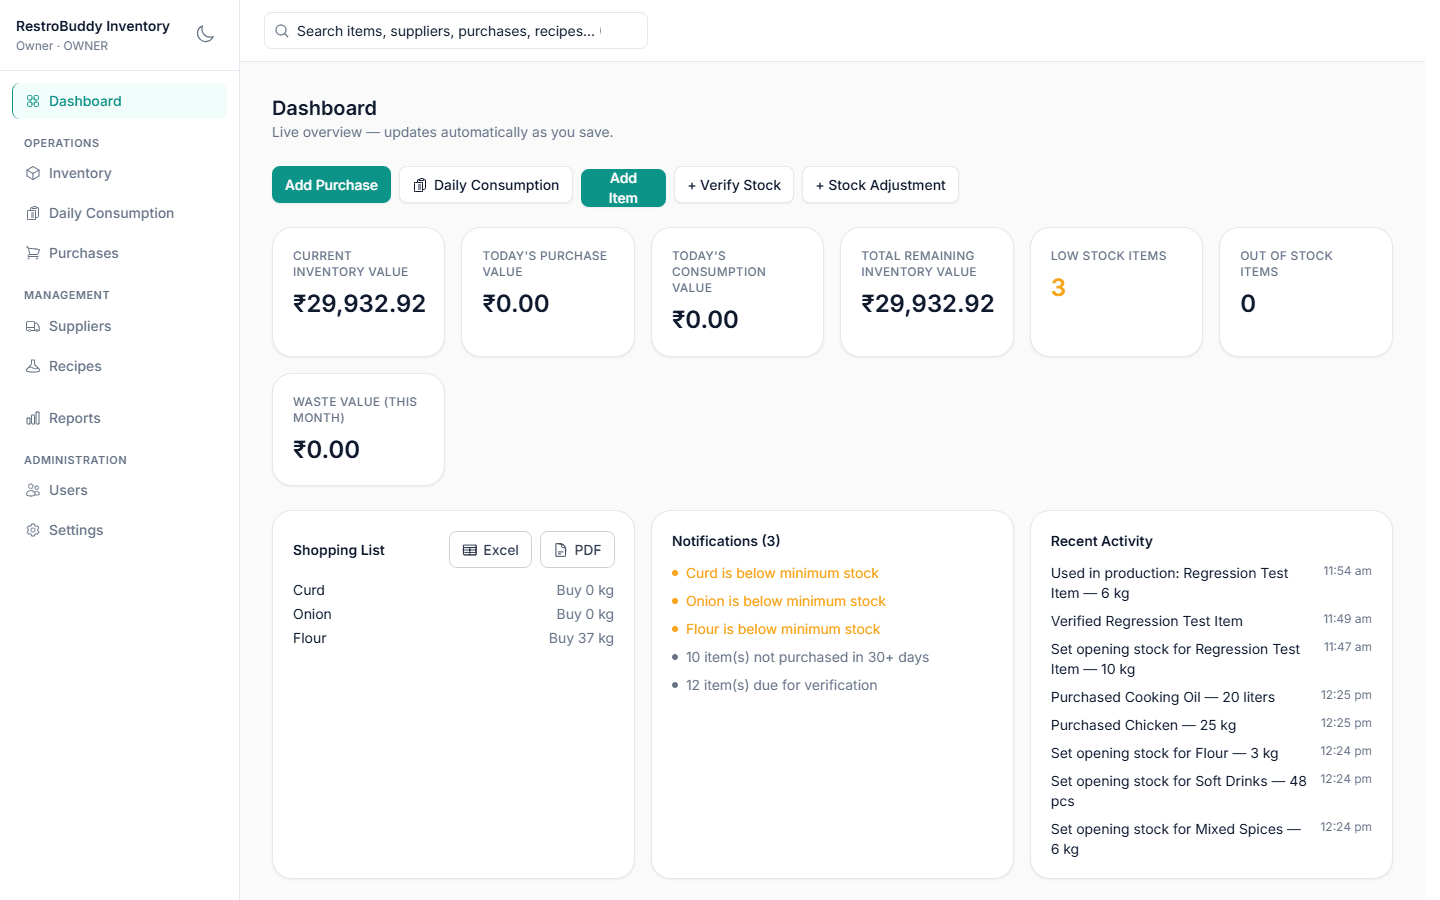This screenshot has width=1440, height=900.
Task: Click the Purchases cart icon
Action: click(33, 253)
